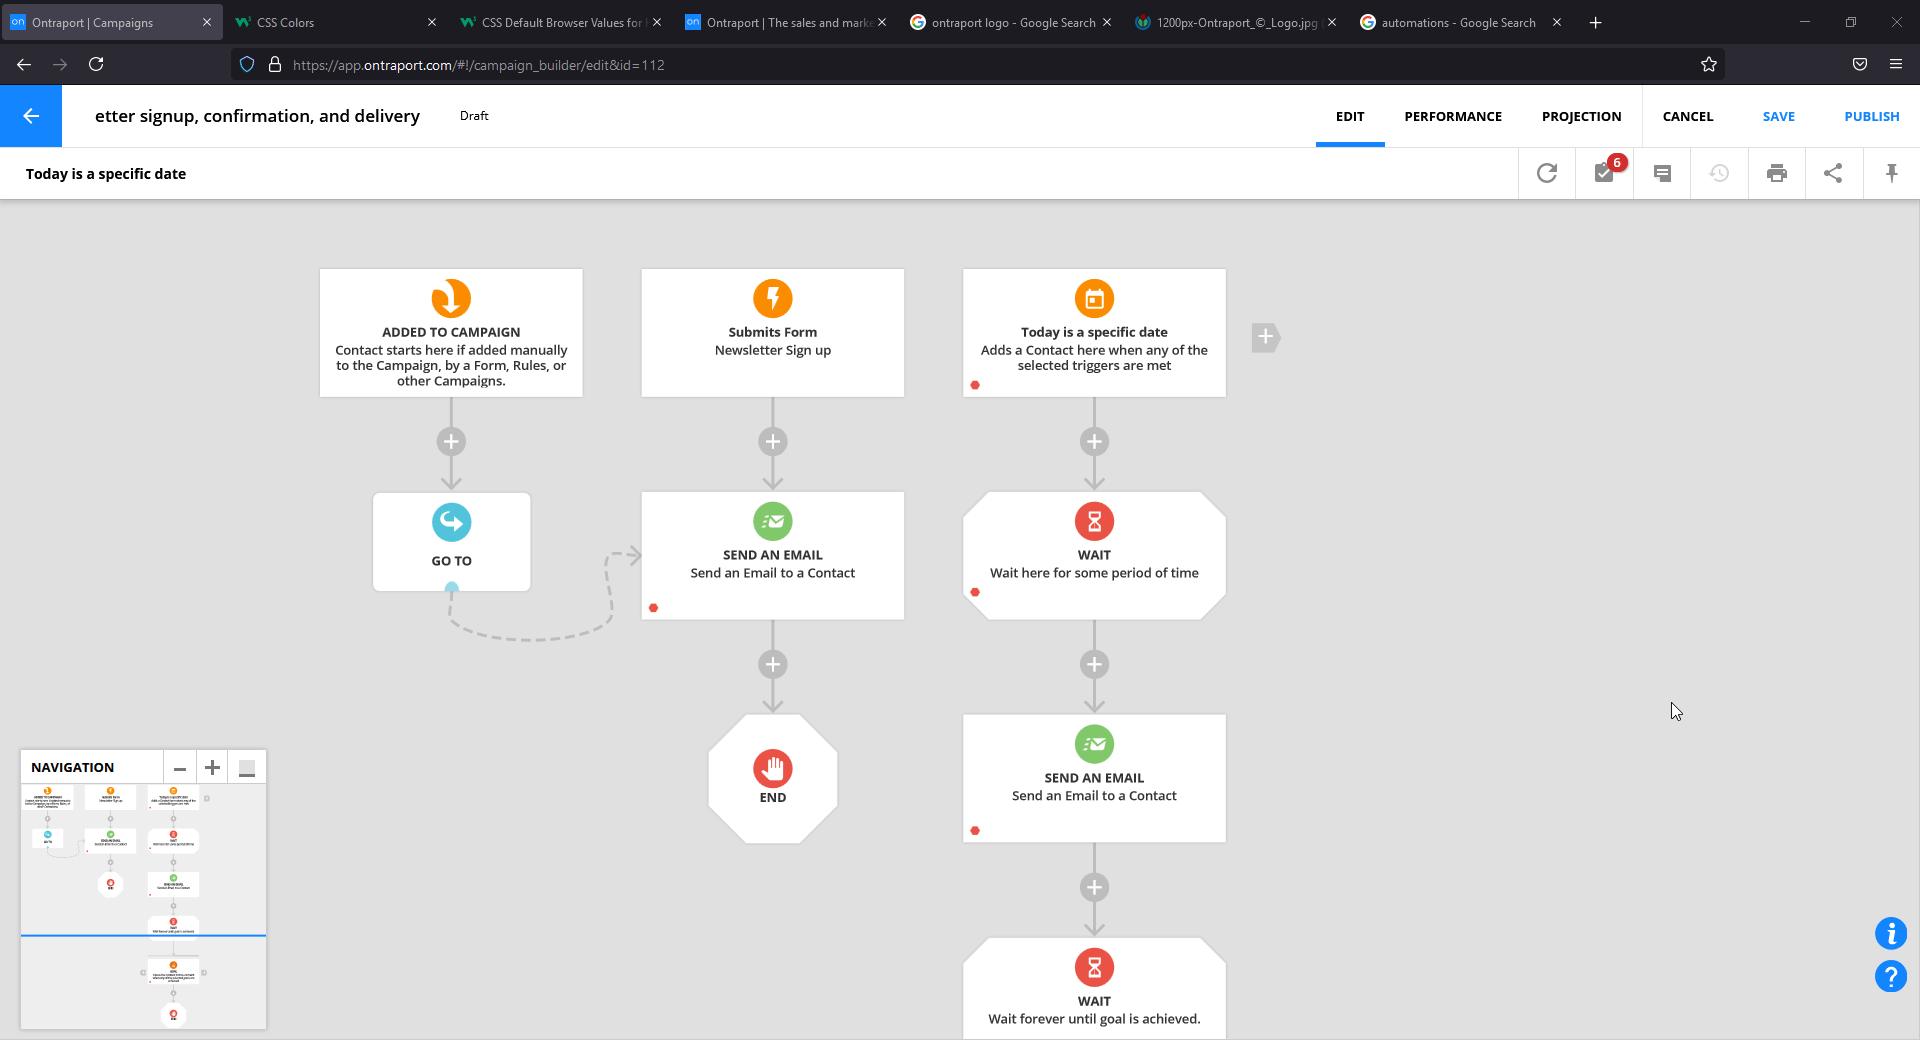
Task: Click the print campaign icon
Action: (x=1777, y=173)
